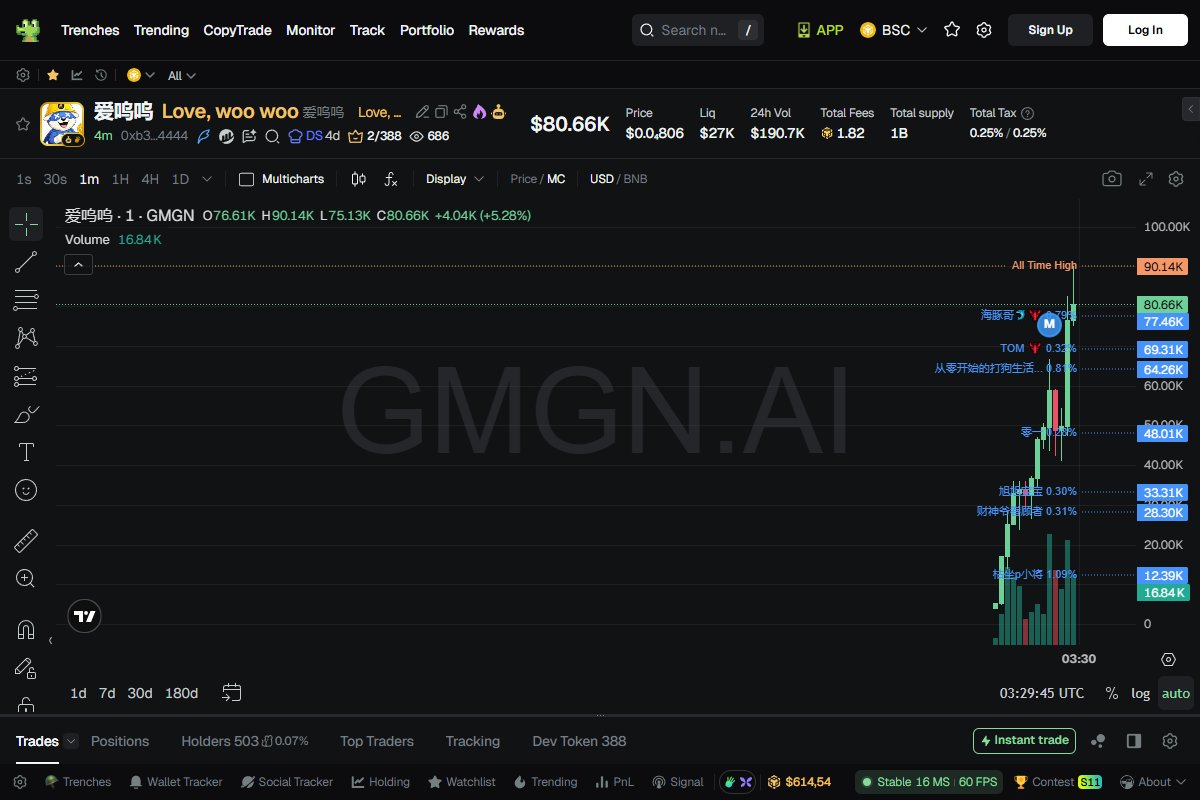The image size is (1200, 800).
Task: Click the 03:29:45 UTC timezone label
Action: pos(1042,693)
